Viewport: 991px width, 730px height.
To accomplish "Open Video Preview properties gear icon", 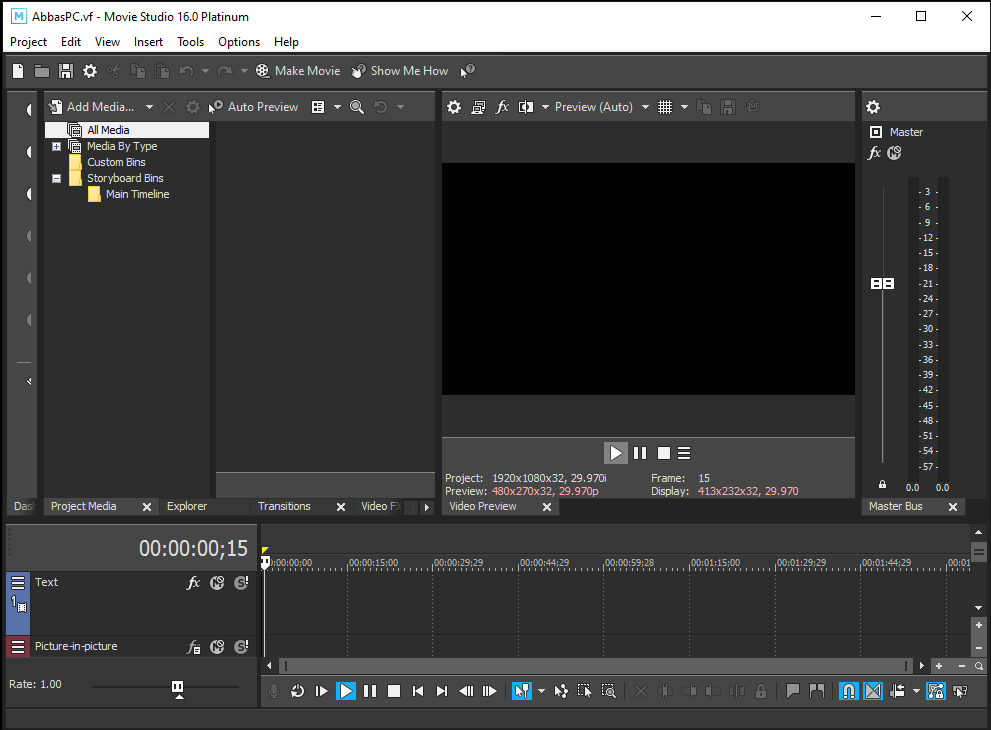I will click(454, 107).
